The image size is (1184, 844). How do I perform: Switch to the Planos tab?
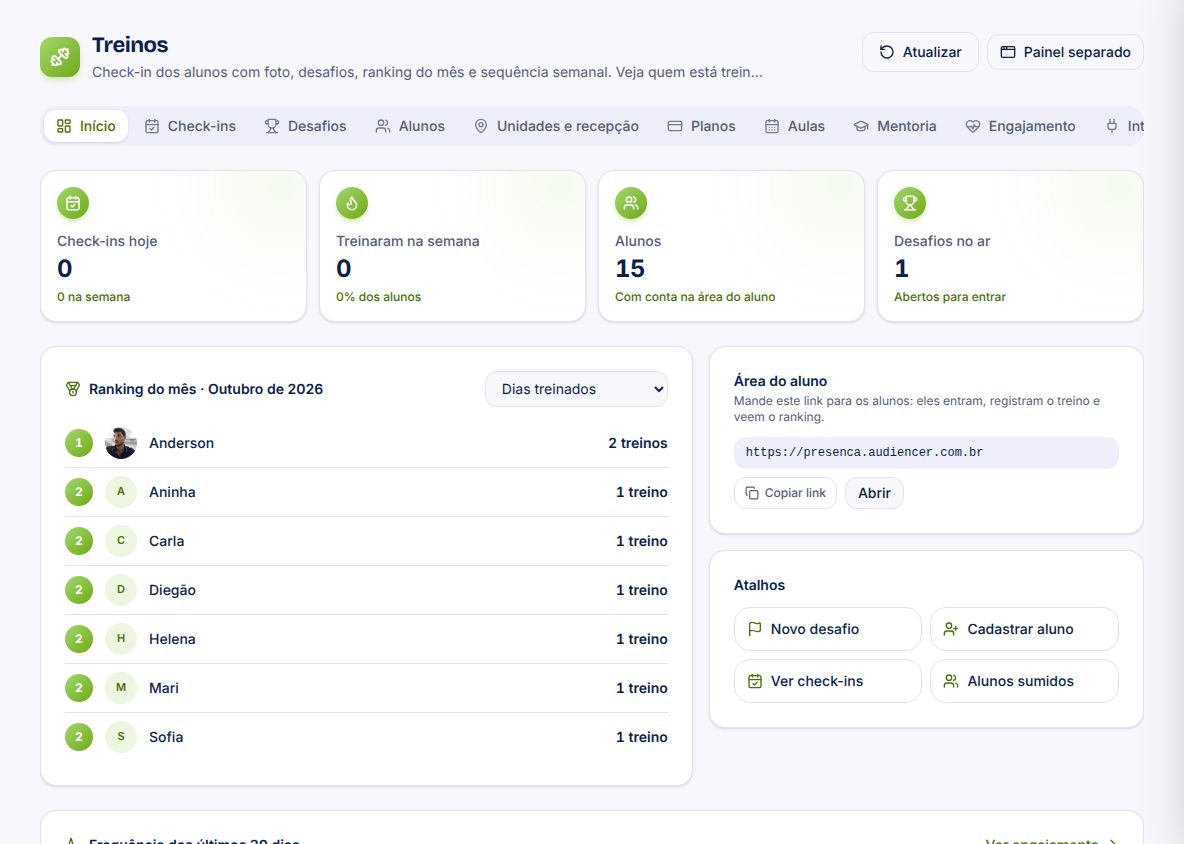701,126
